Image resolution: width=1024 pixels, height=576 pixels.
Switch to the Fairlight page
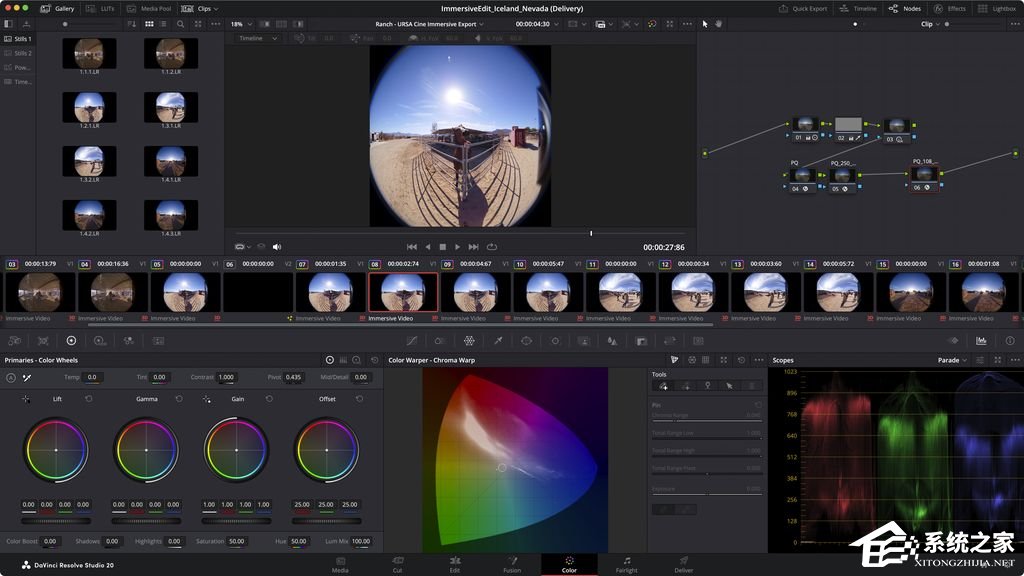(626, 564)
